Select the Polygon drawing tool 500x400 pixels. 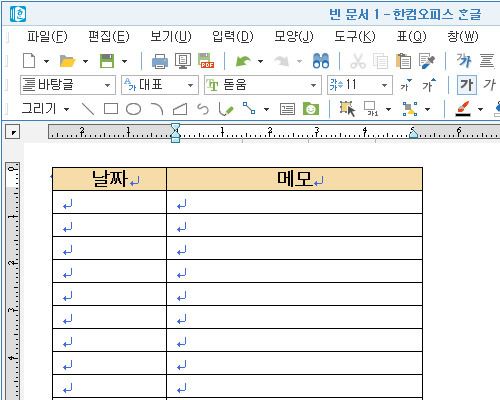click(x=180, y=109)
